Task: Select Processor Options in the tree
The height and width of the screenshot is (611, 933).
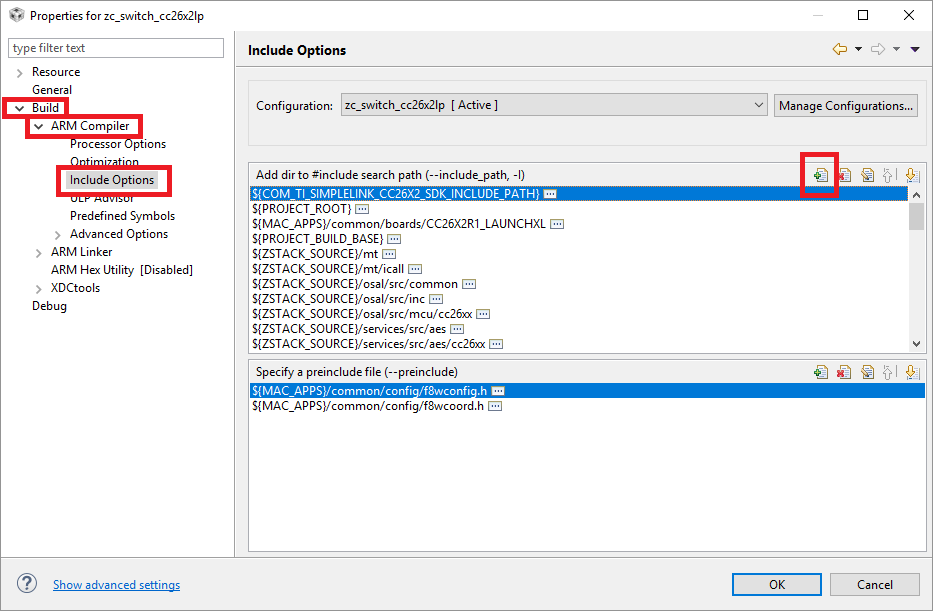Action: [118, 144]
